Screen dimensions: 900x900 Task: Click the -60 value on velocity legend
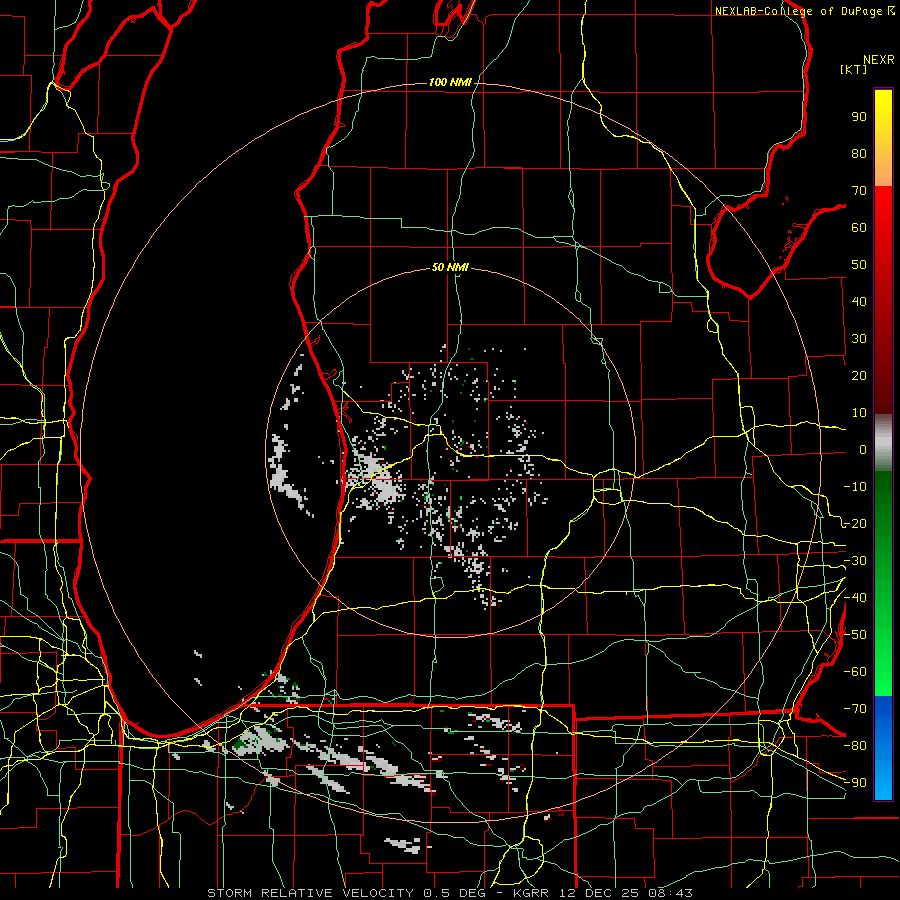pos(855,672)
